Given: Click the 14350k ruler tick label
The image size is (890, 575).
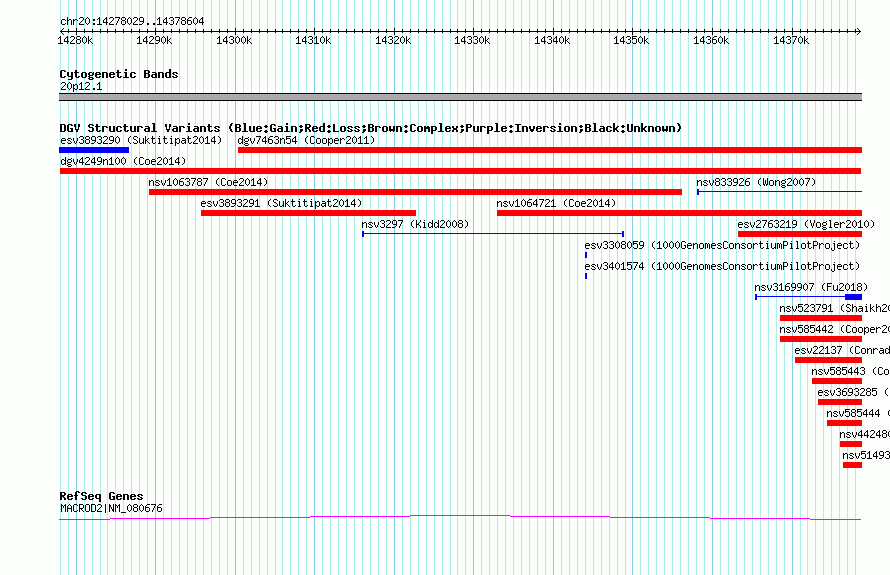Looking at the screenshot, I should coord(631,40).
